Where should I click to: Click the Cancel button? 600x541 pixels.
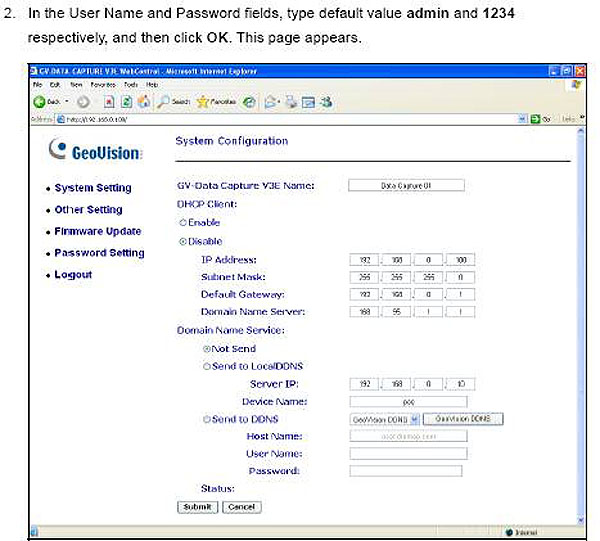(241, 507)
